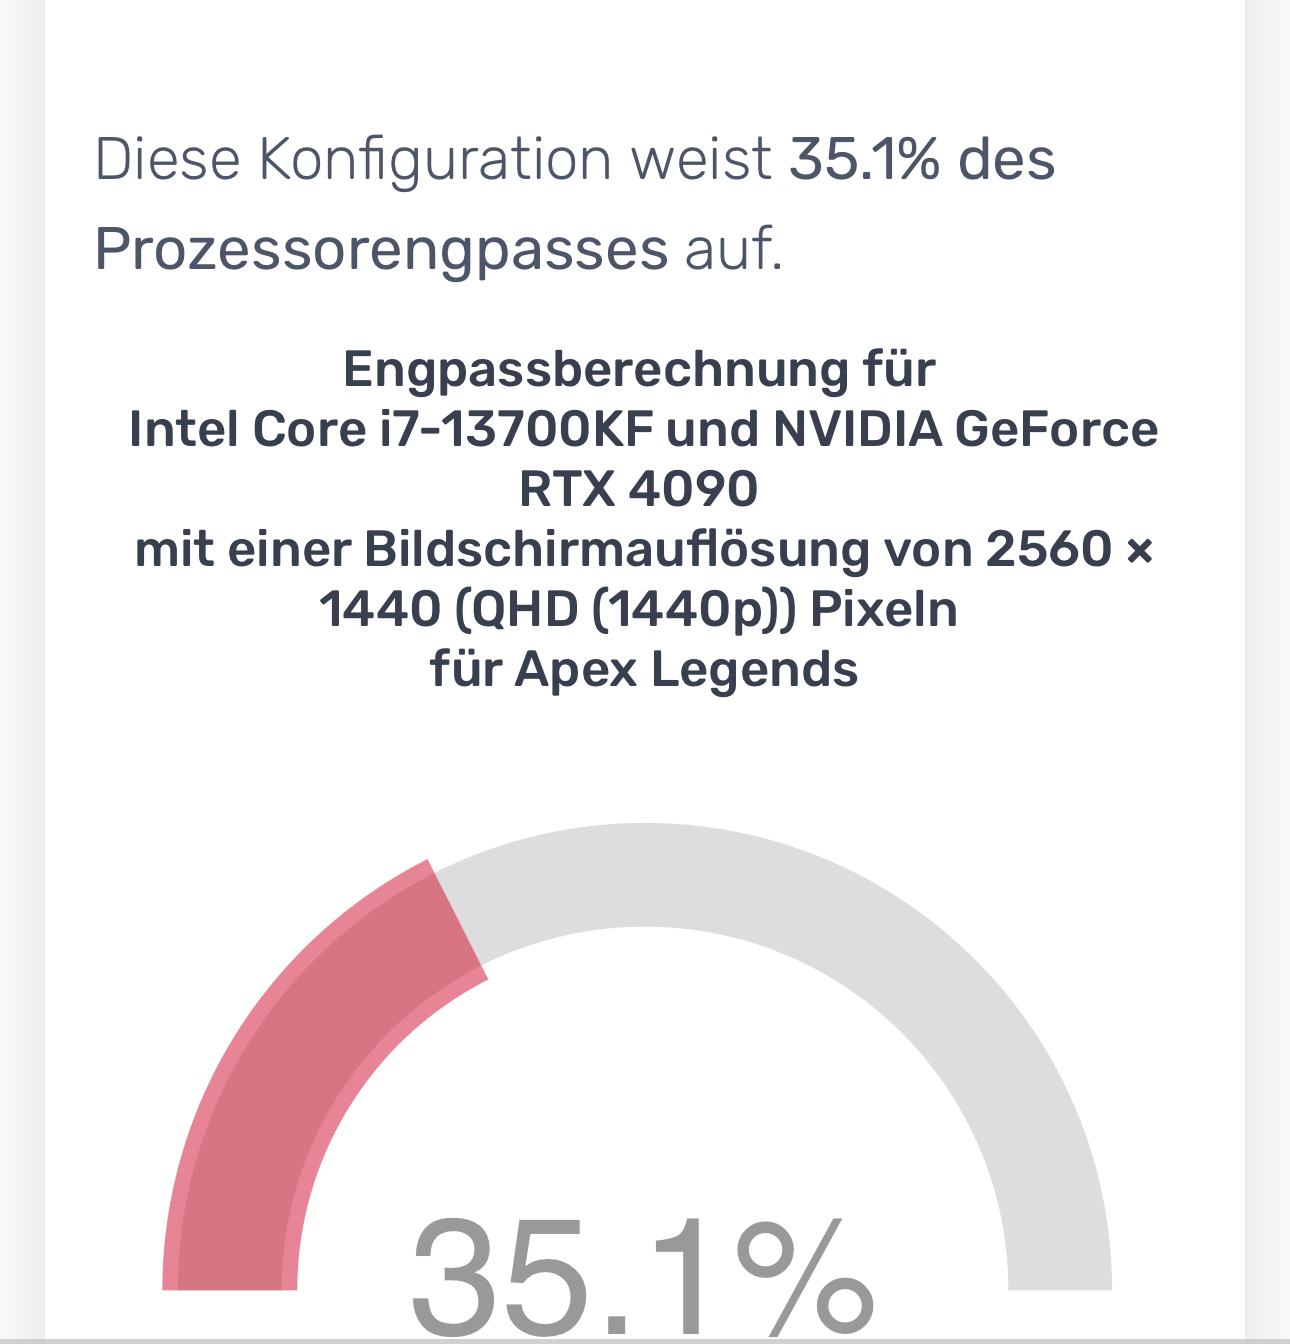
Task: Tap the "Pixeln" word in the heading
Action: point(883,609)
